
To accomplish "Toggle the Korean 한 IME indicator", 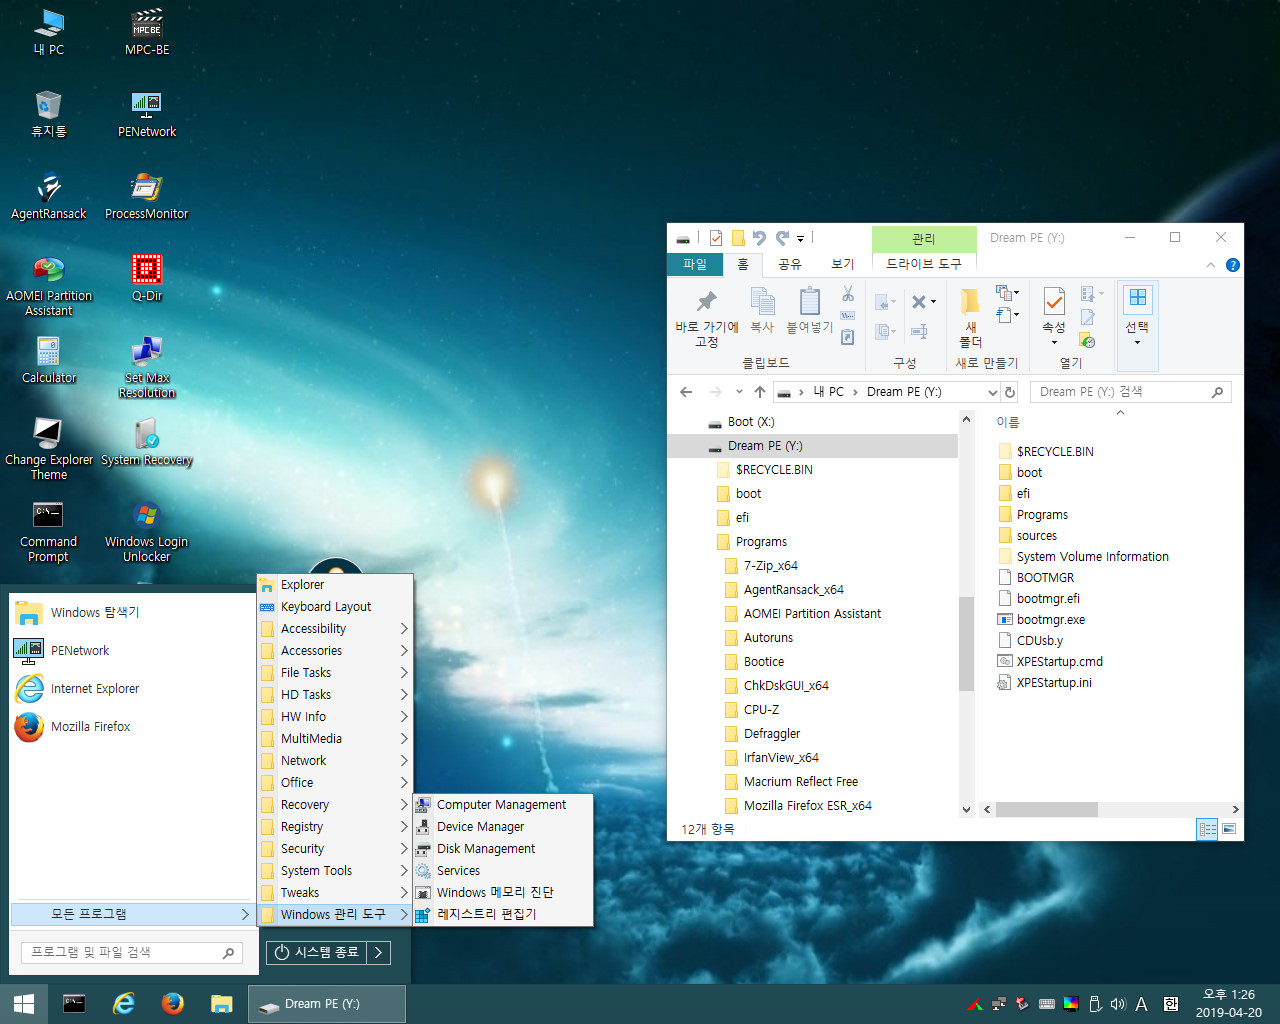I will 1170,1004.
